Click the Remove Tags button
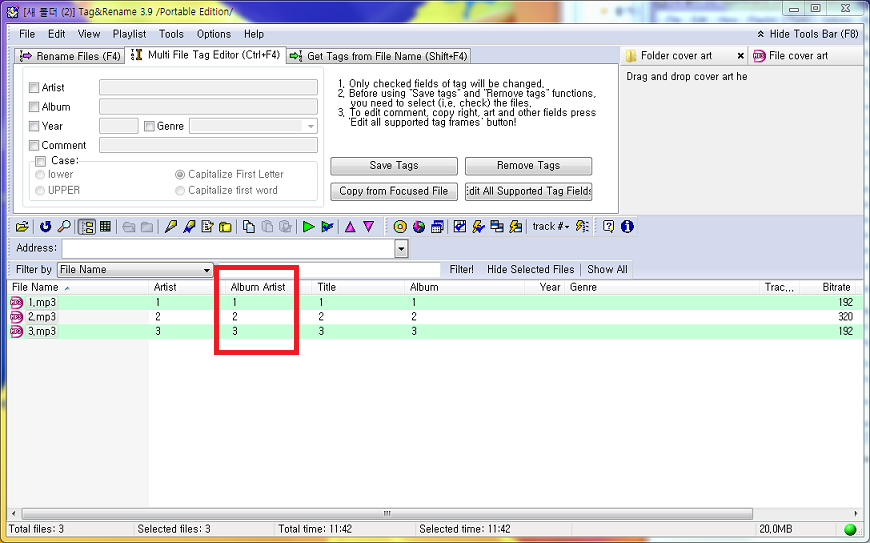This screenshot has height=543, width=870. pos(528,166)
